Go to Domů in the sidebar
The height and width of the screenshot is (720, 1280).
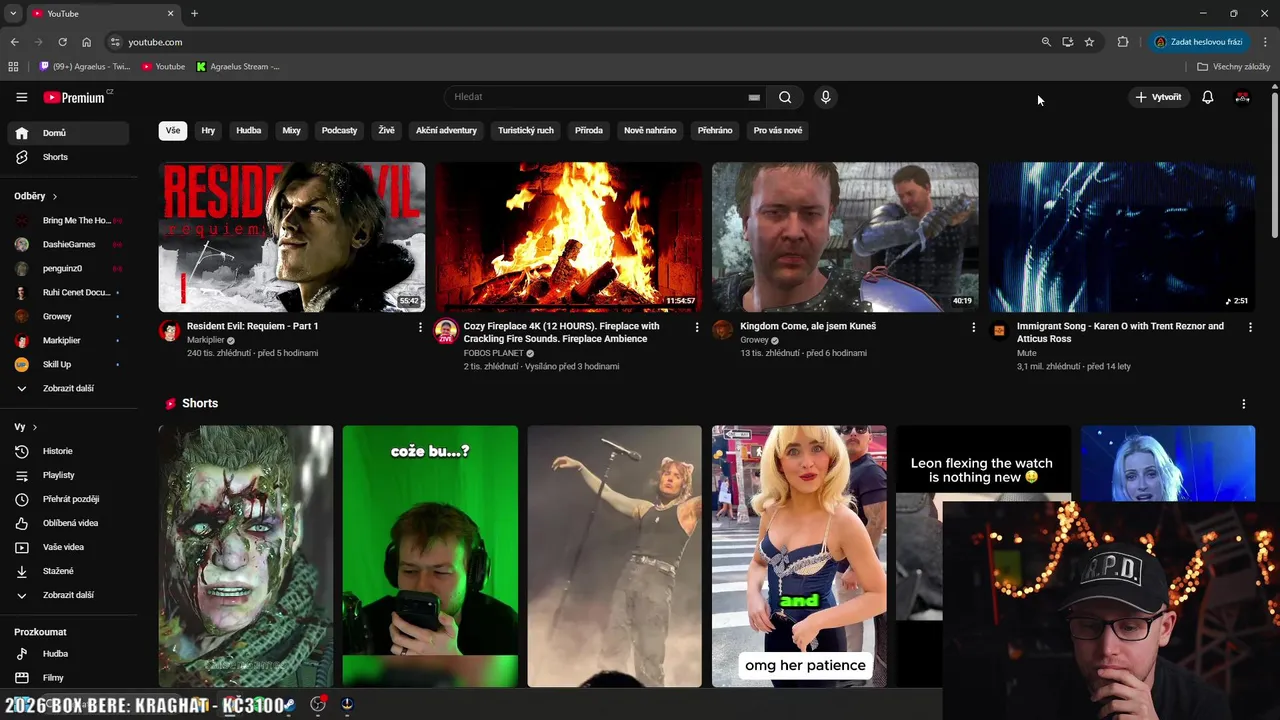69,133
